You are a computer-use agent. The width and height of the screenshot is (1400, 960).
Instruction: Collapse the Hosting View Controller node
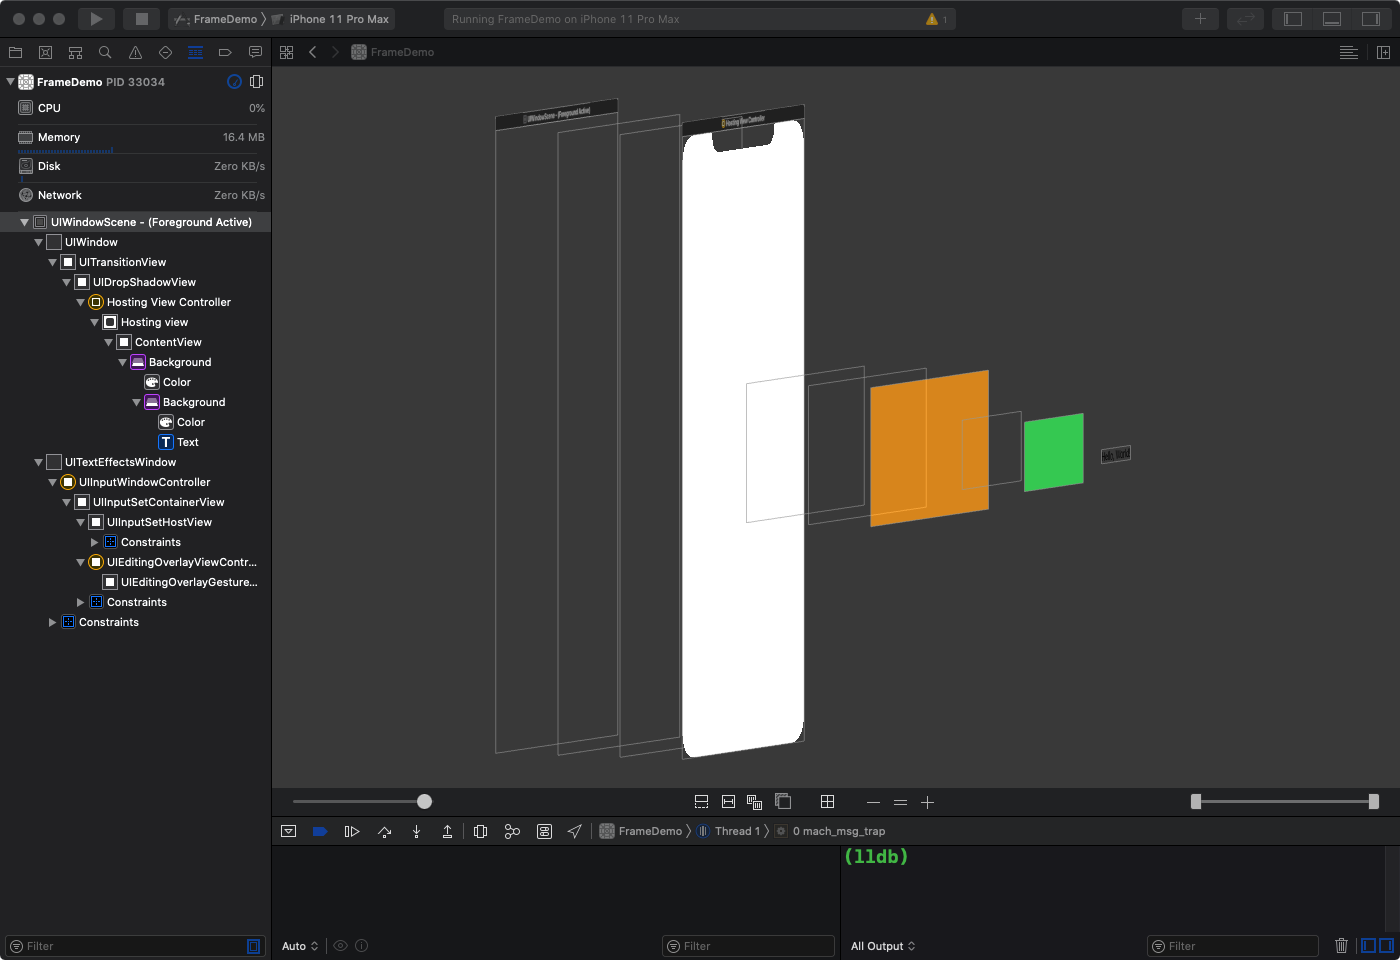click(80, 302)
